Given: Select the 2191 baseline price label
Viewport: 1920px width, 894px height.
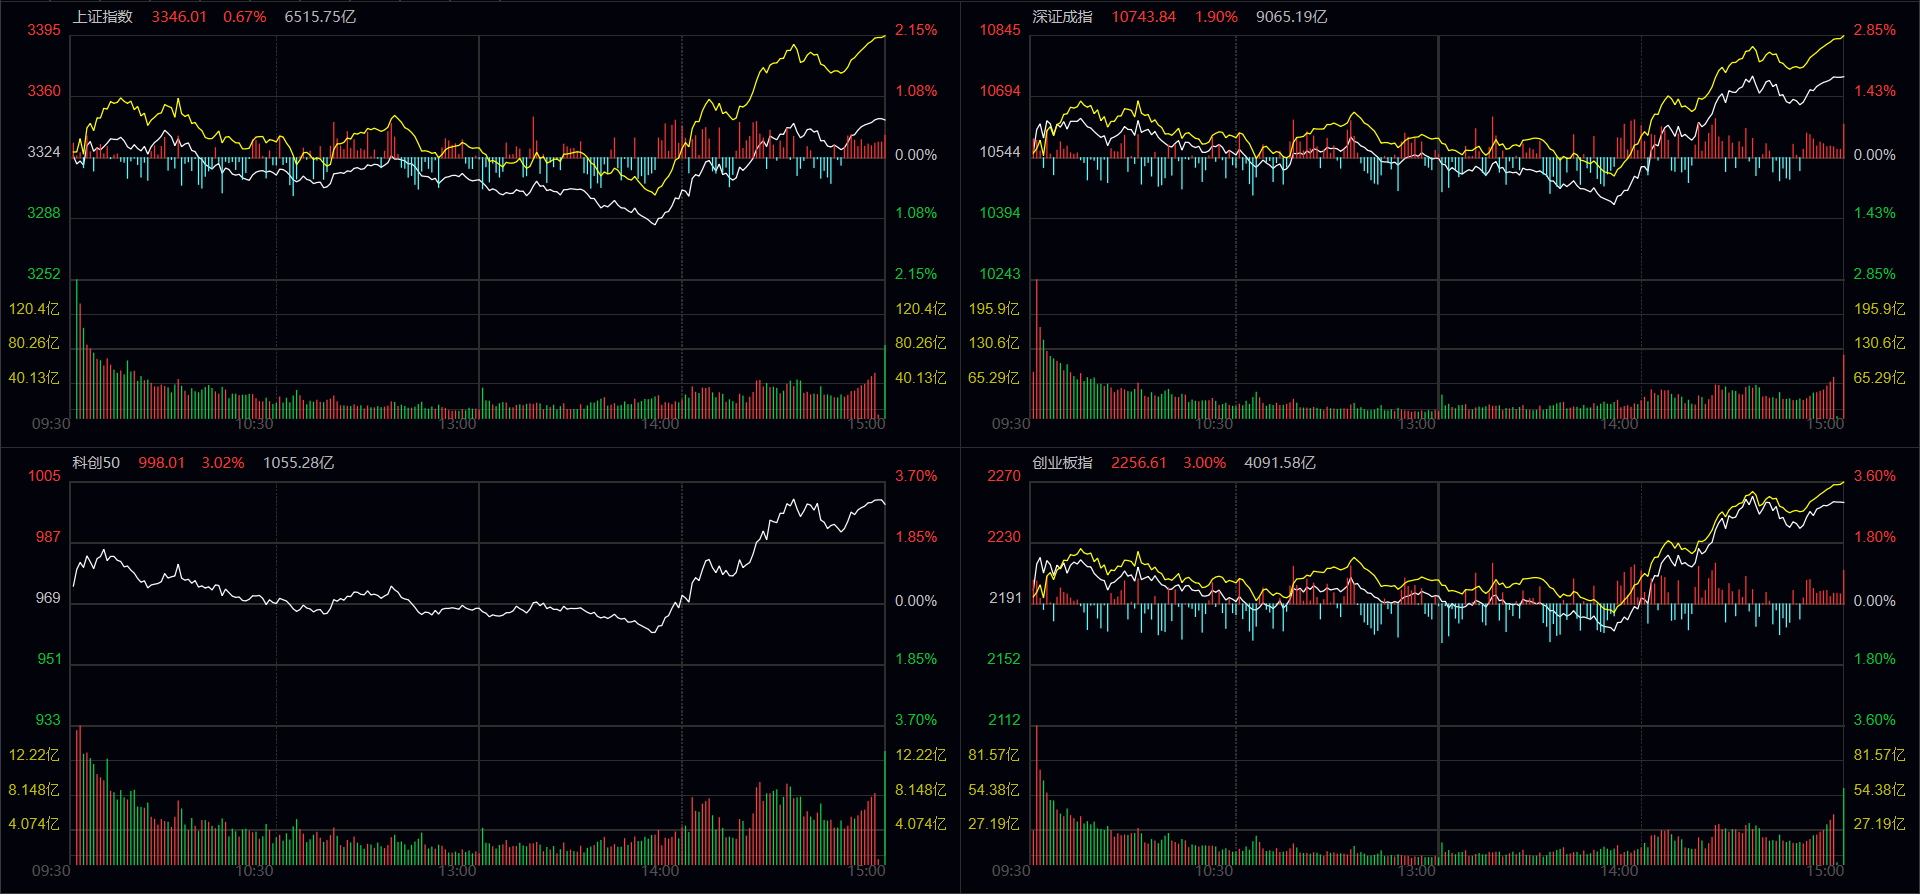Looking at the screenshot, I should [1004, 598].
